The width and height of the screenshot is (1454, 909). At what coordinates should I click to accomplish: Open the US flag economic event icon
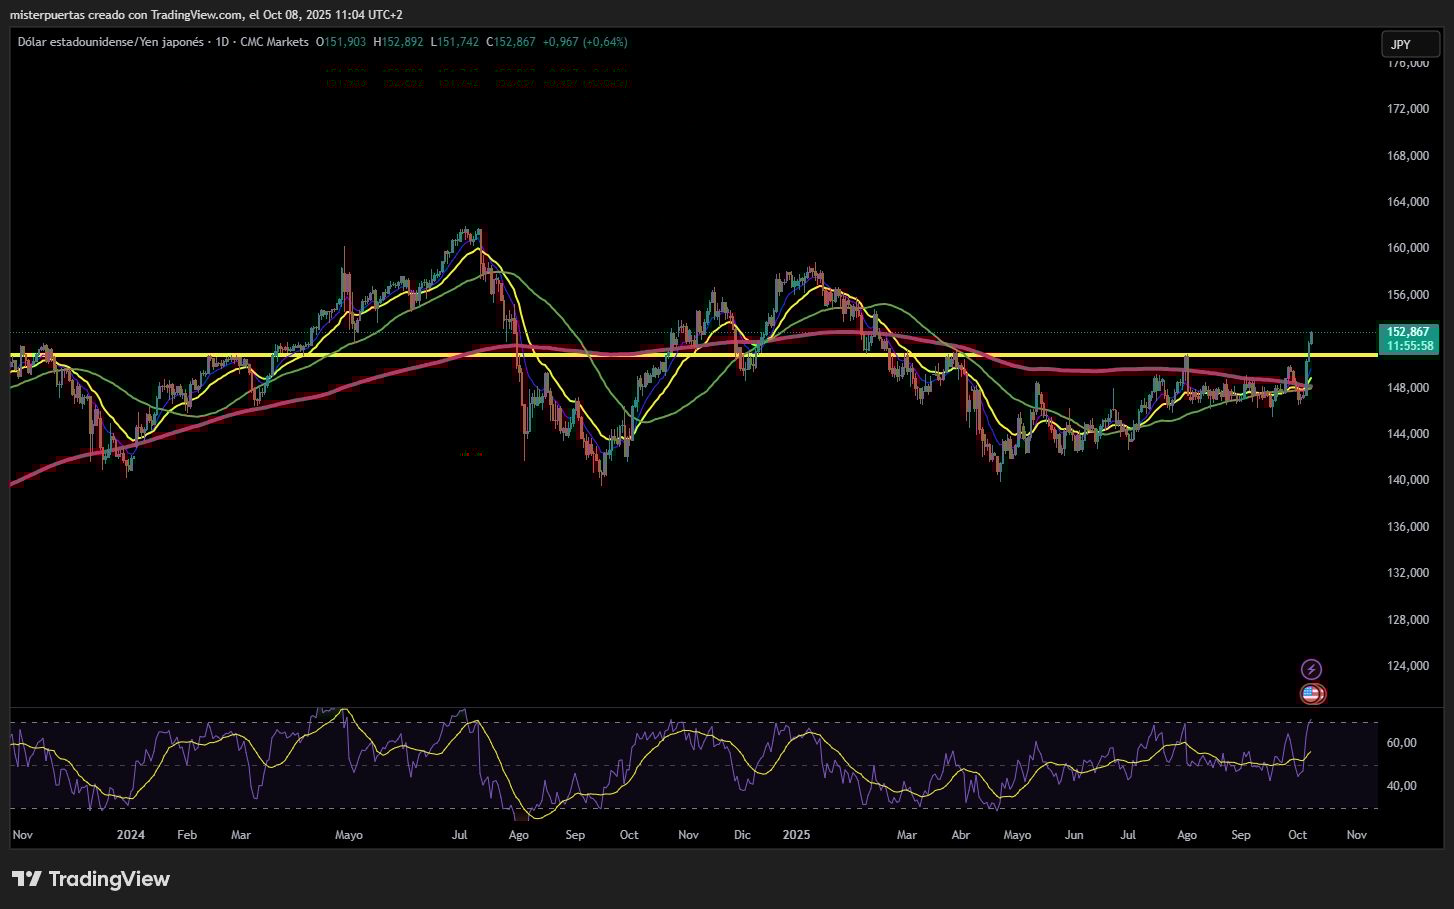[1312, 693]
